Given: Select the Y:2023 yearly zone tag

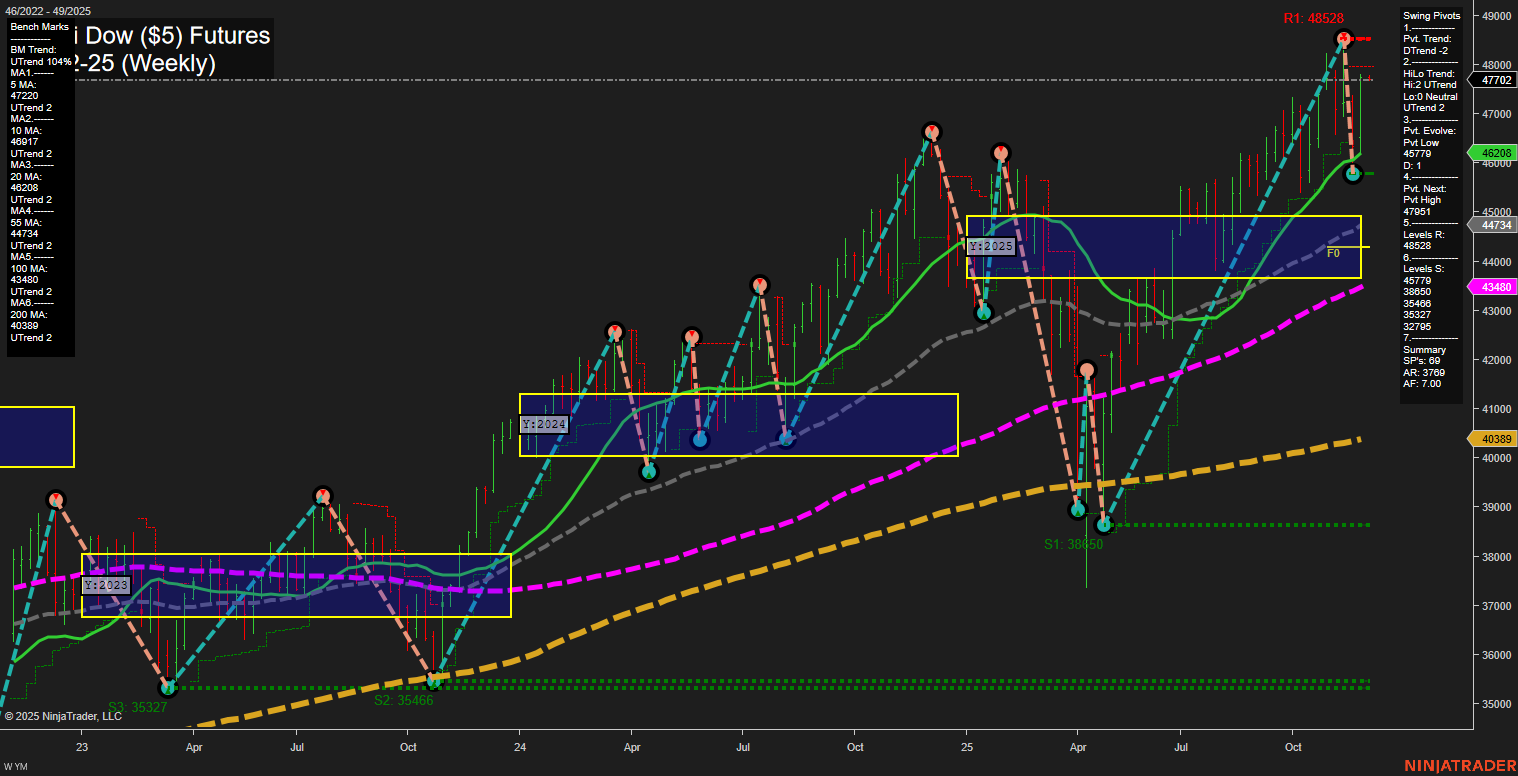Looking at the screenshot, I should [105, 585].
